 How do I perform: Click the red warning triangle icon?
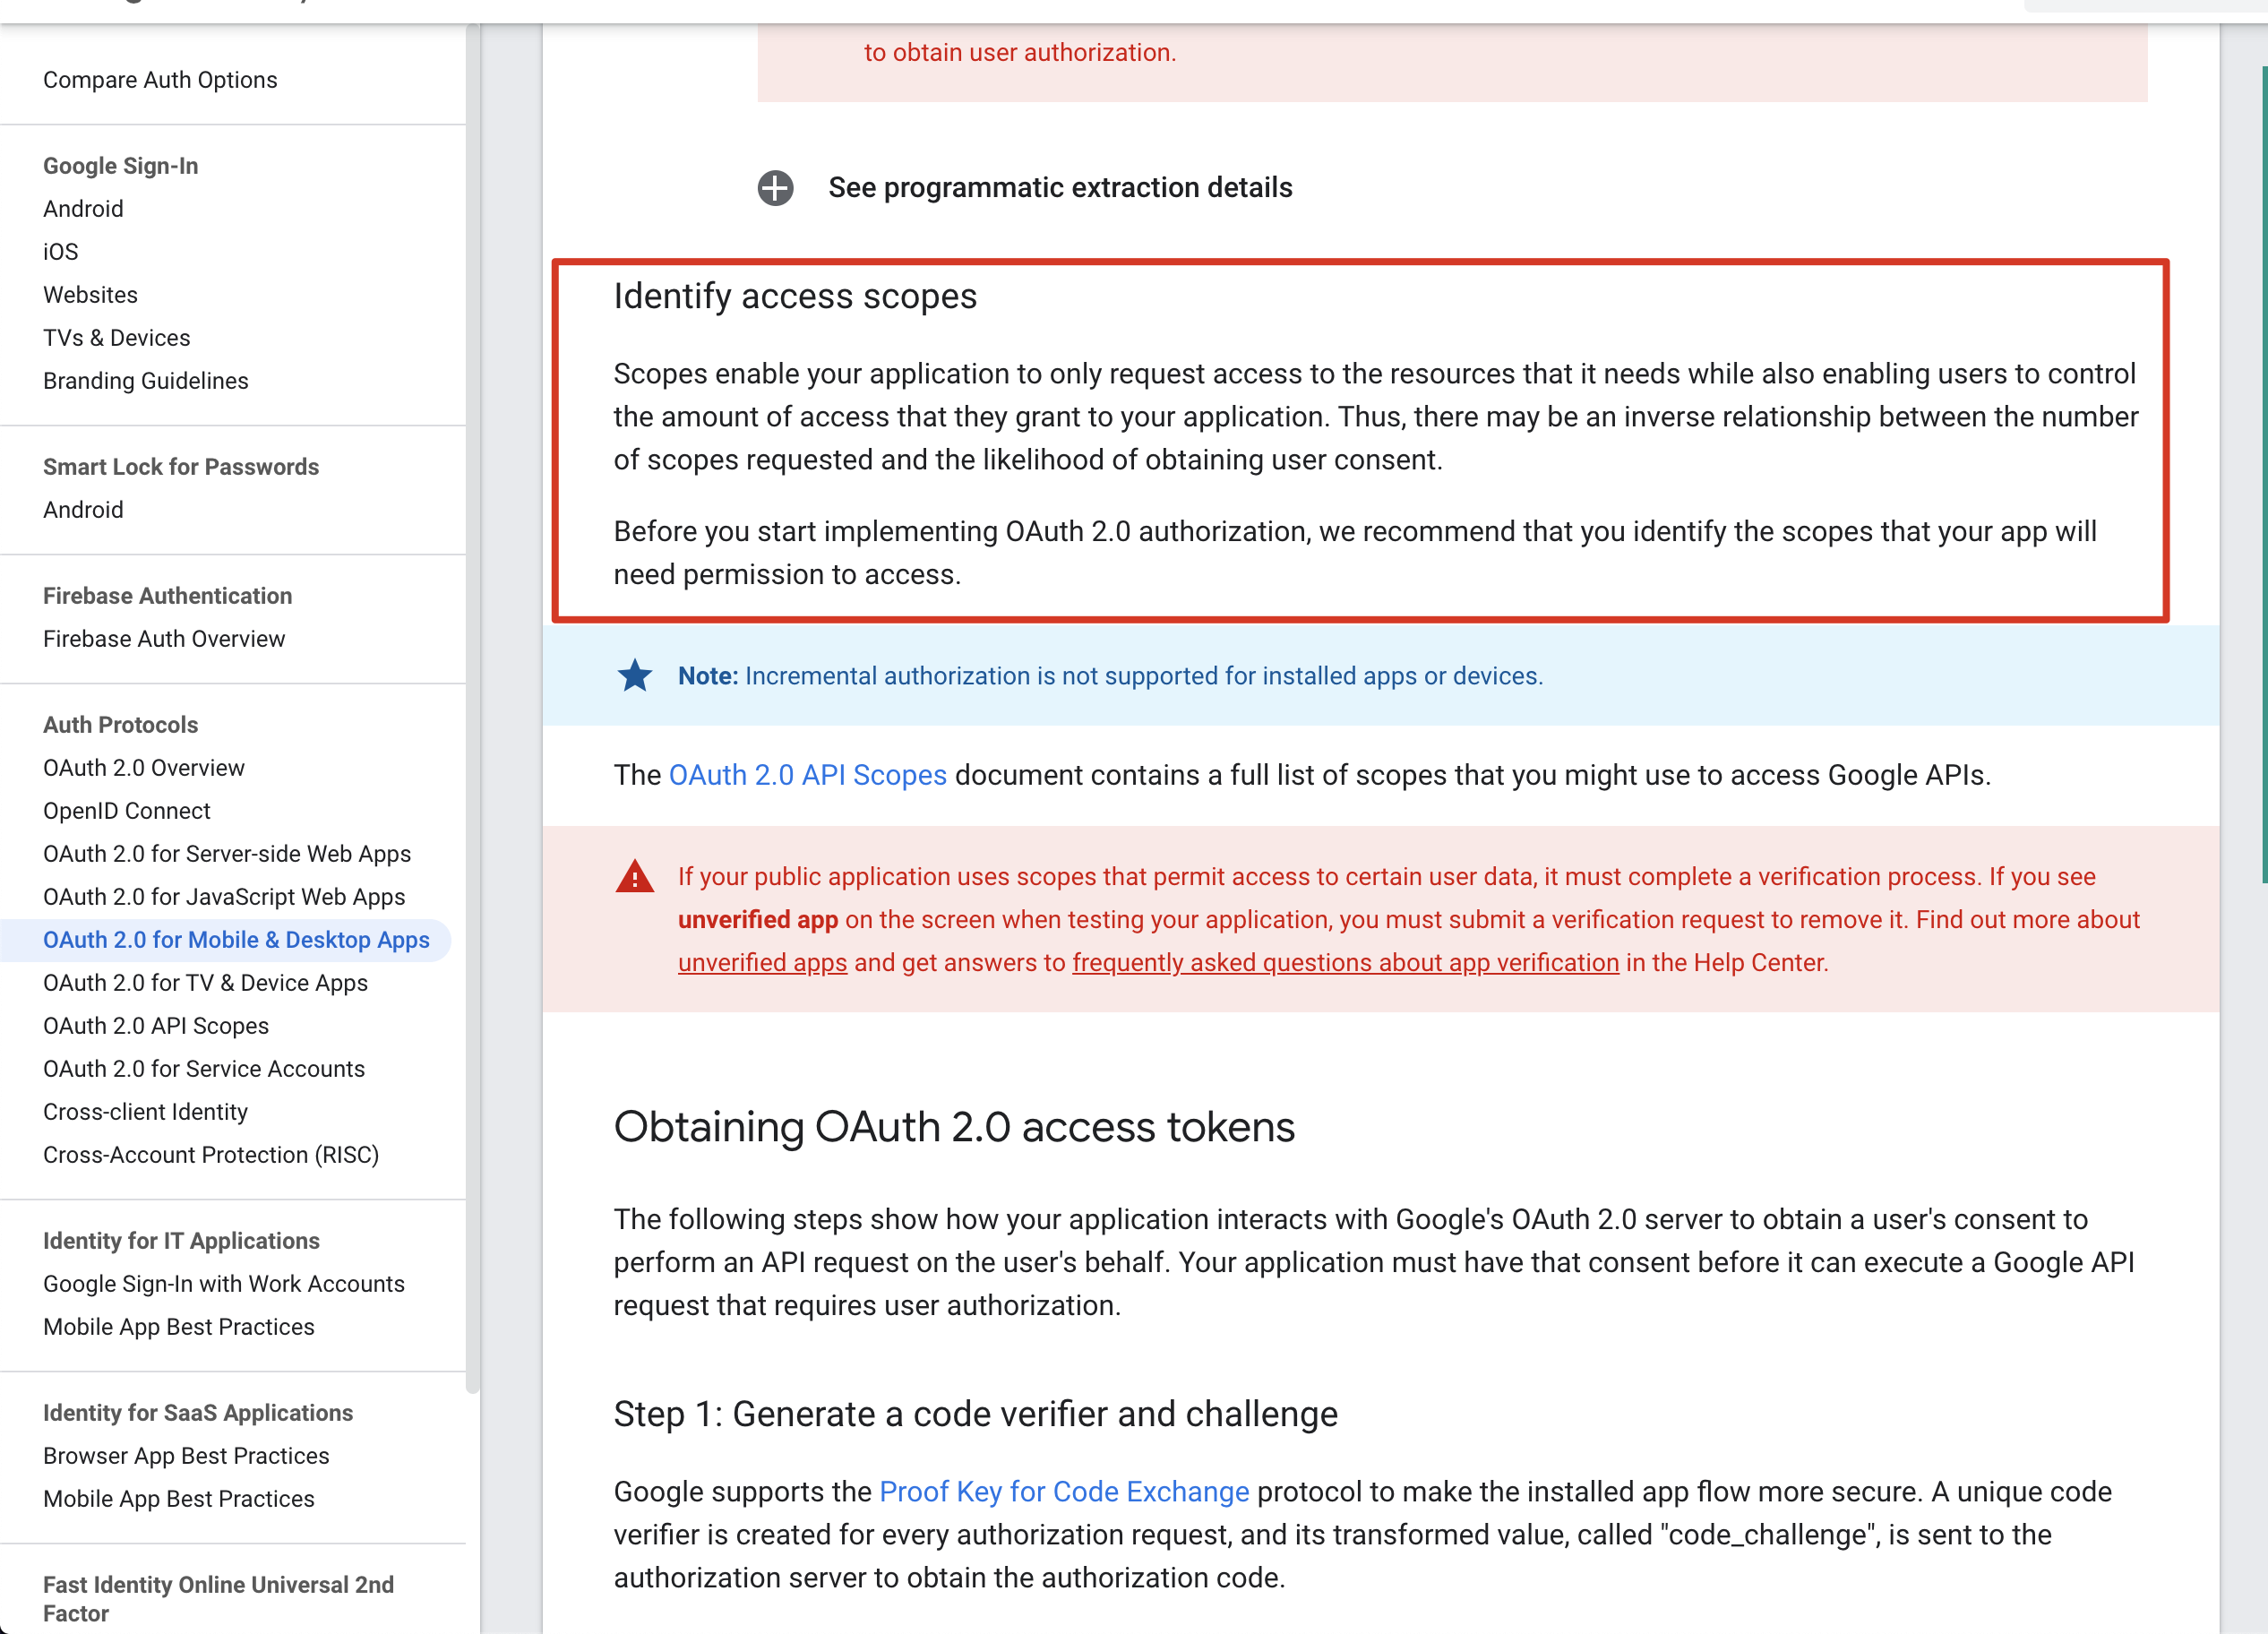634,877
